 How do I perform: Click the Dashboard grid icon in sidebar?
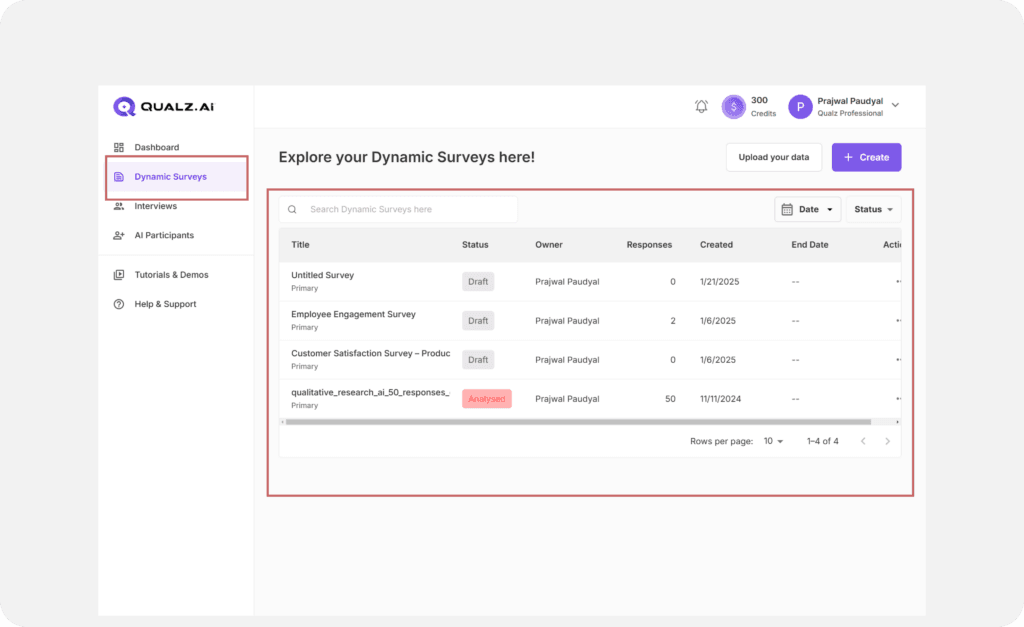(119, 147)
